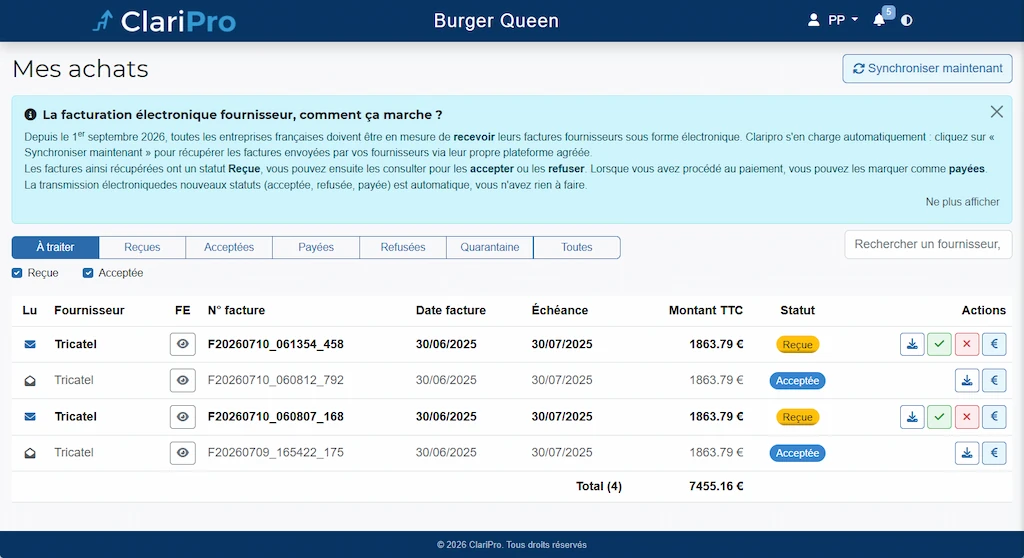Accept invoice F20260710_060807_168 with green checkmark

(939, 417)
